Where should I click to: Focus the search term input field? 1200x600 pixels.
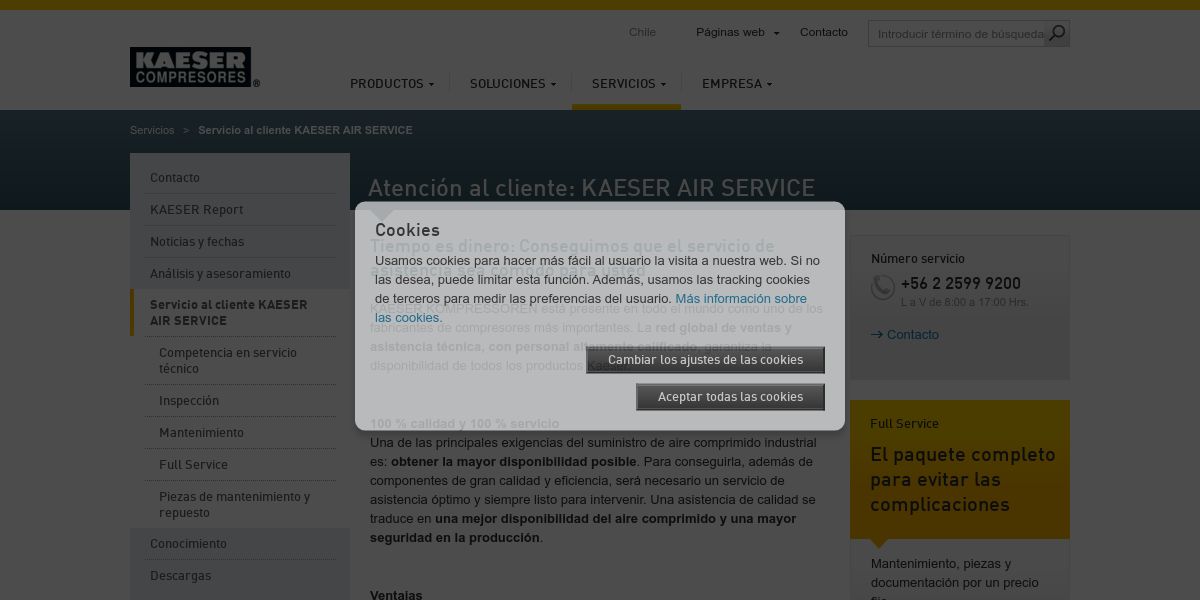(956, 33)
